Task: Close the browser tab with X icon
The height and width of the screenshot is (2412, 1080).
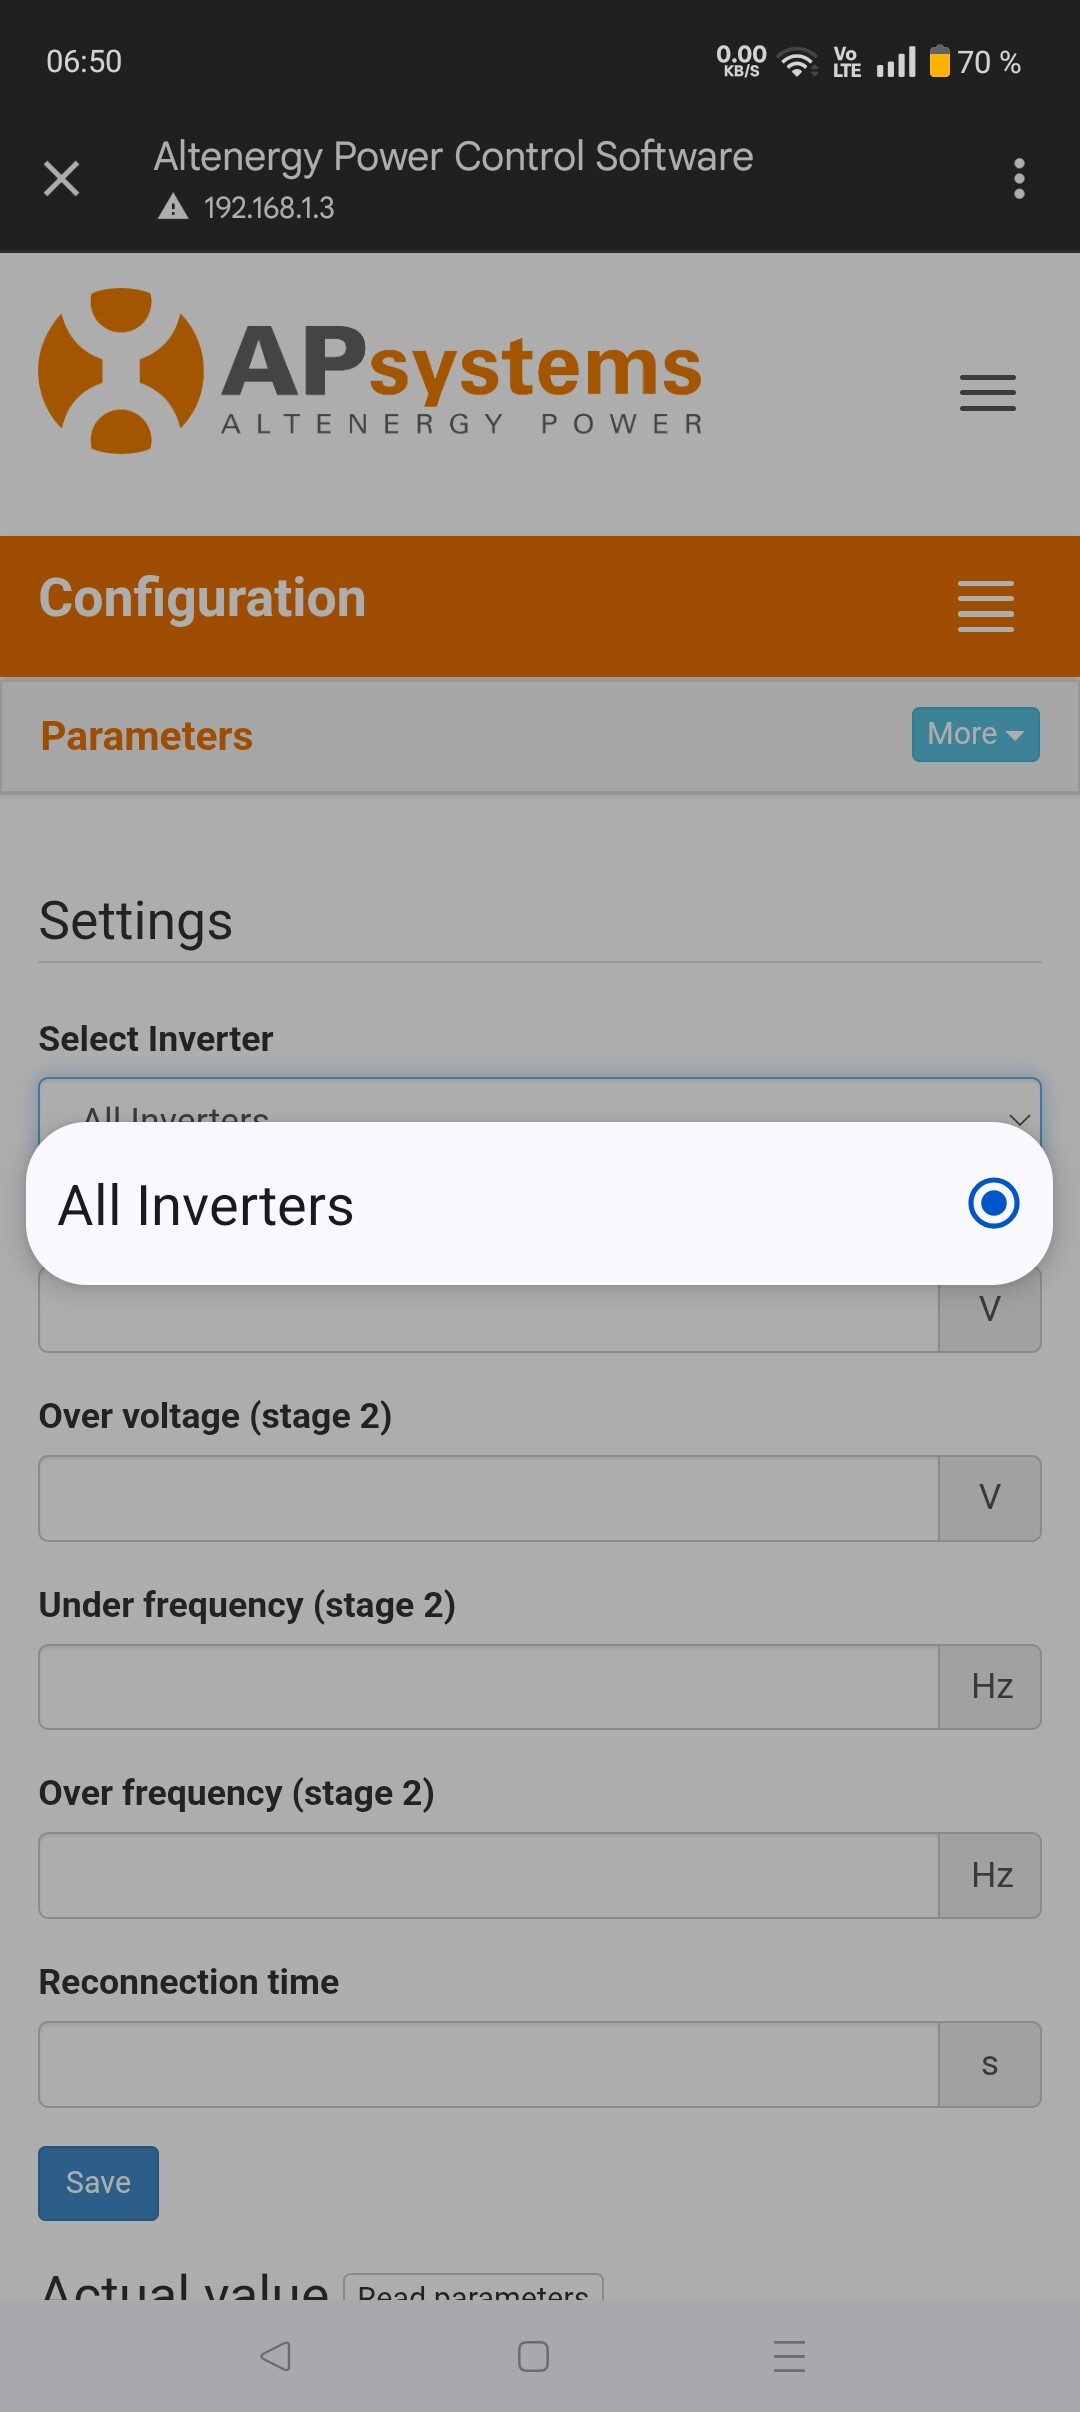Action: coord(62,179)
